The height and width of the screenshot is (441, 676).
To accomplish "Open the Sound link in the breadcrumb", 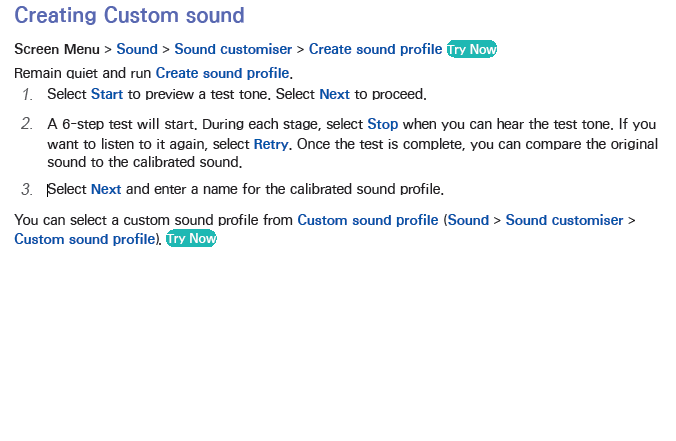I will pos(137,49).
